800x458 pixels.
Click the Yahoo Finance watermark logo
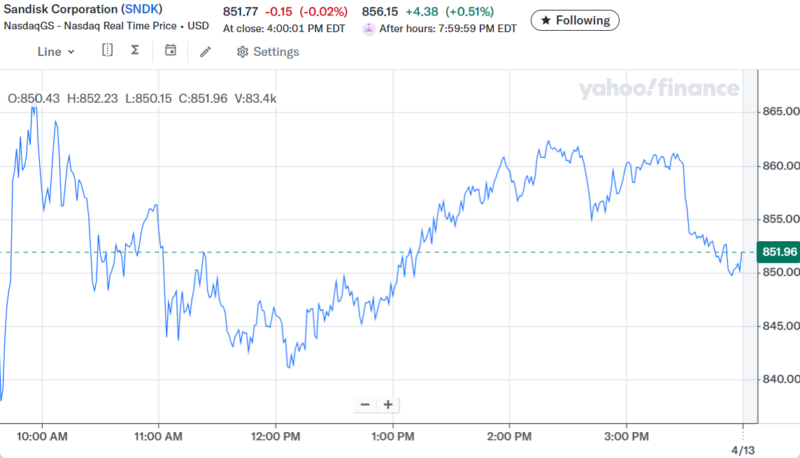(656, 90)
